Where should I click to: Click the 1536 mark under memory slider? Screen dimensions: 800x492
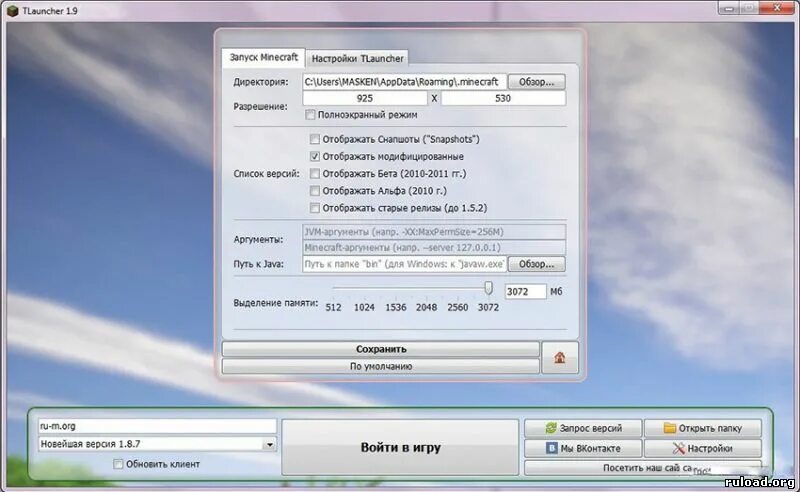[x=395, y=307]
